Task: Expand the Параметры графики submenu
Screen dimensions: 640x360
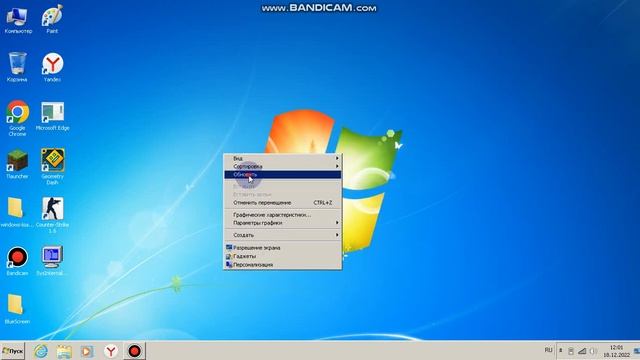Action: click(x=282, y=223)
